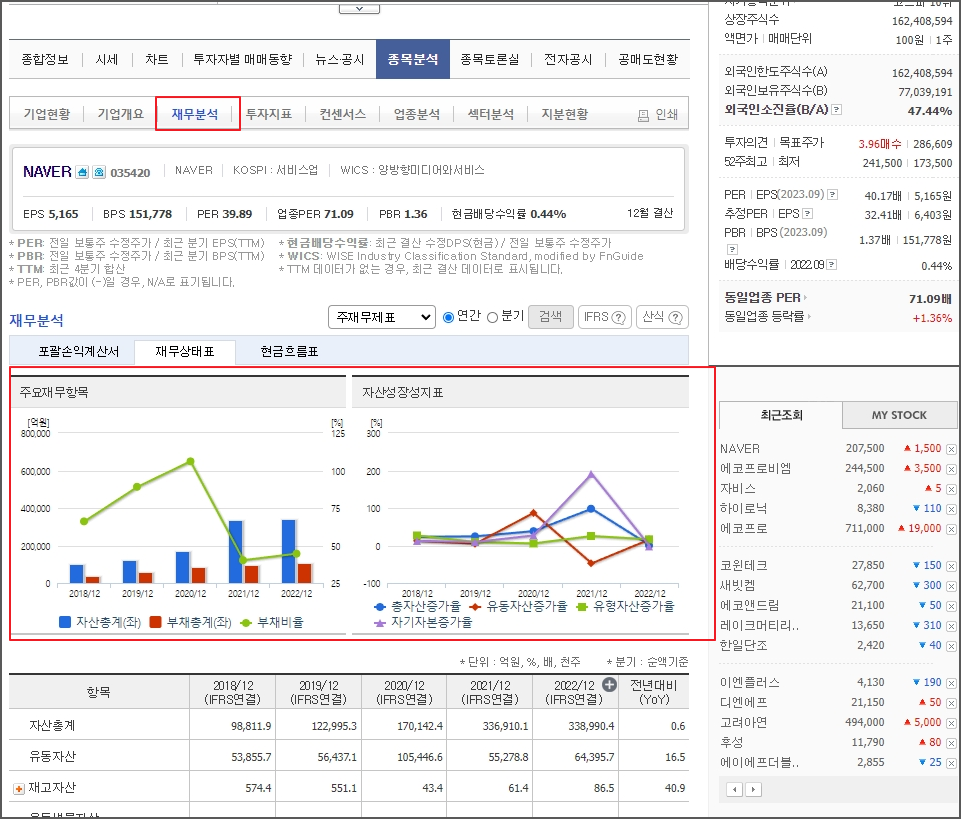Switch to 컨센서스 sub-tab

click(x=343, y=114)
